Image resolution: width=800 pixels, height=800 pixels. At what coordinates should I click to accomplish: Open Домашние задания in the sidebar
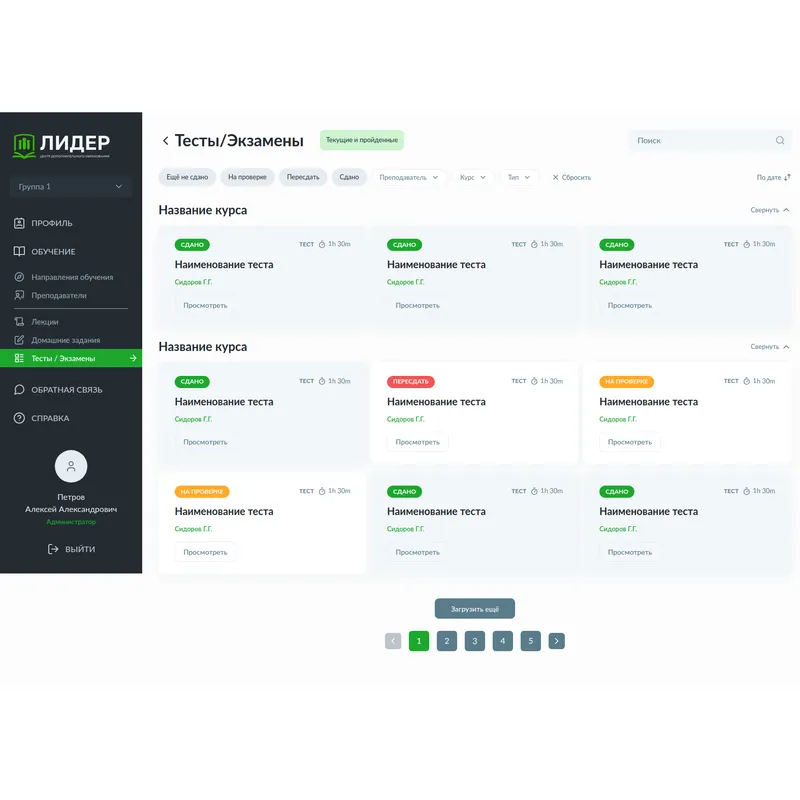[64, 340]
